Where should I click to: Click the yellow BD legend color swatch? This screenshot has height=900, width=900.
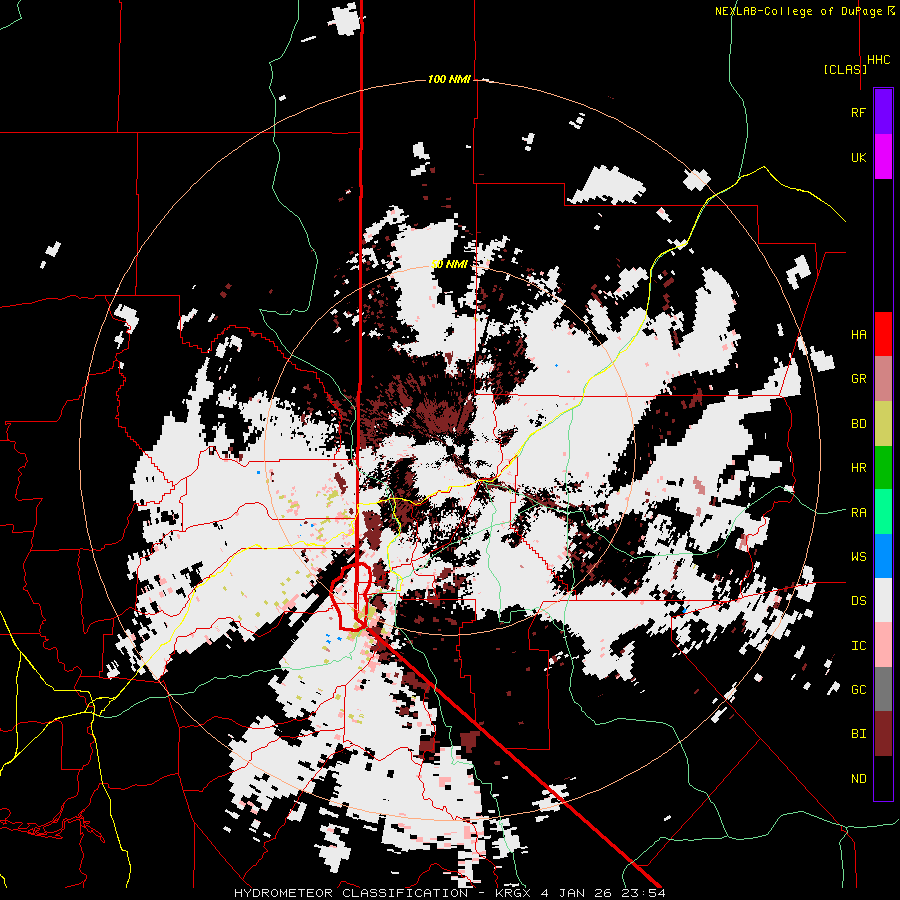tap(883, 424)
